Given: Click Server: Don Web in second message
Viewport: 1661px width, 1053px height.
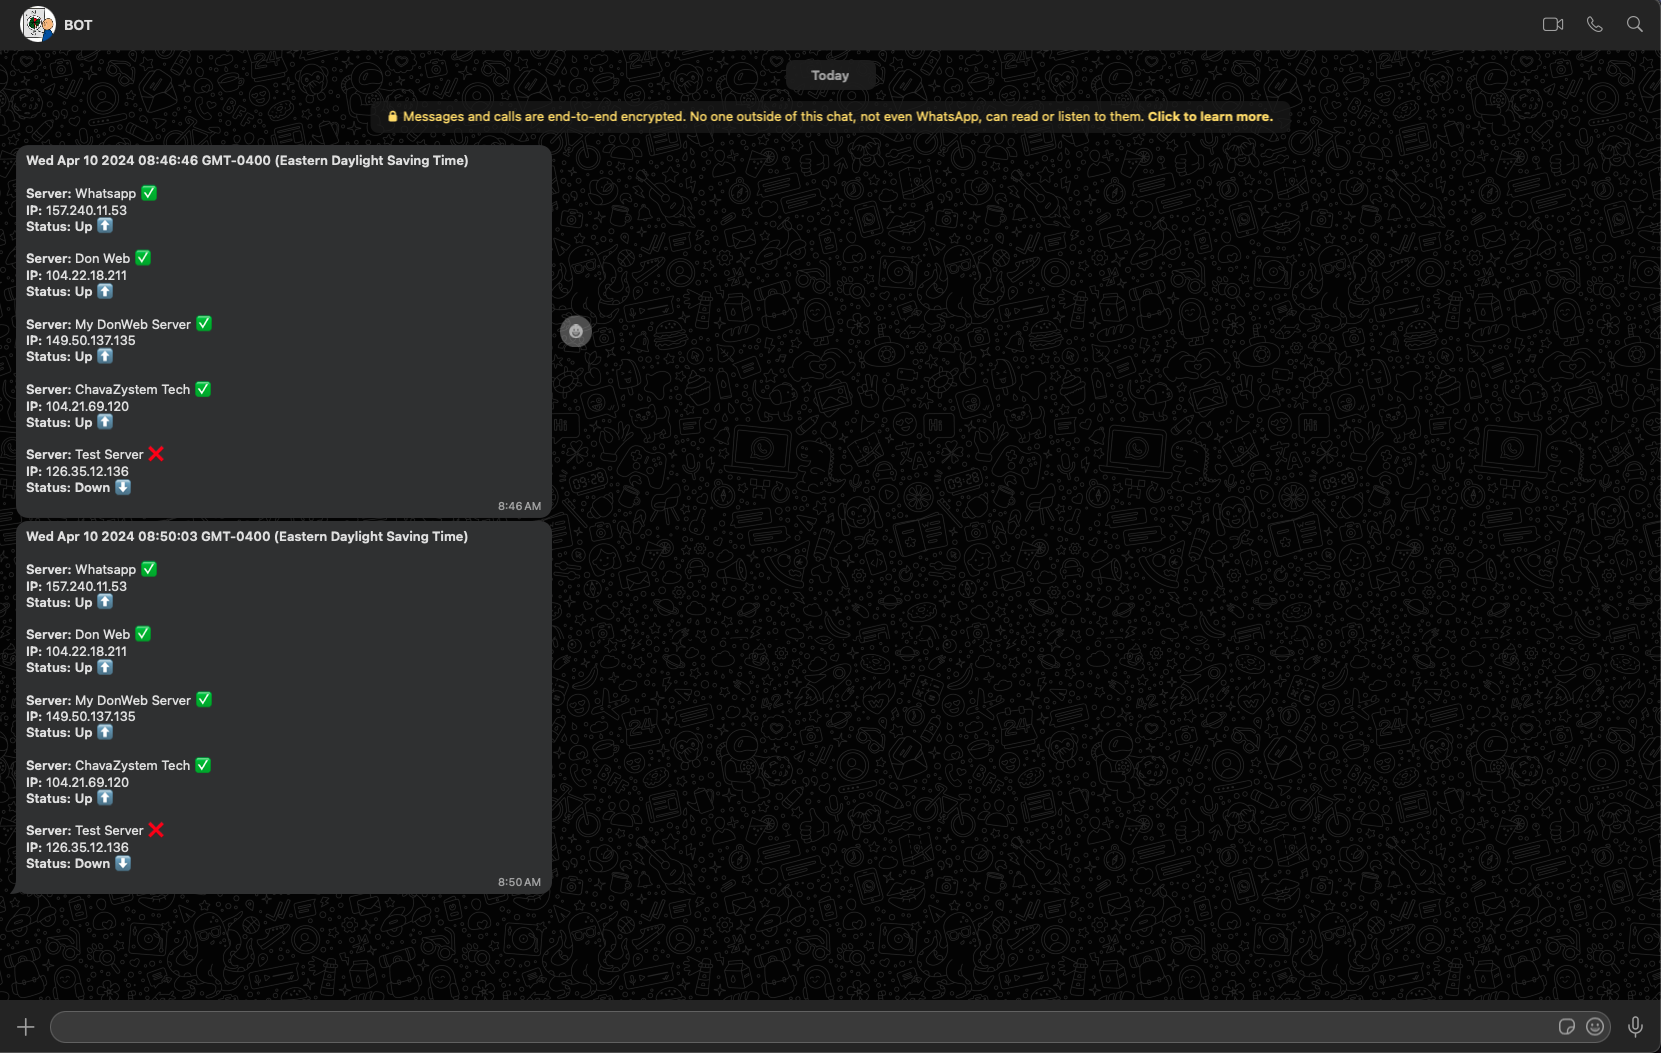Looking at the screenshot, I should [88, 635].
